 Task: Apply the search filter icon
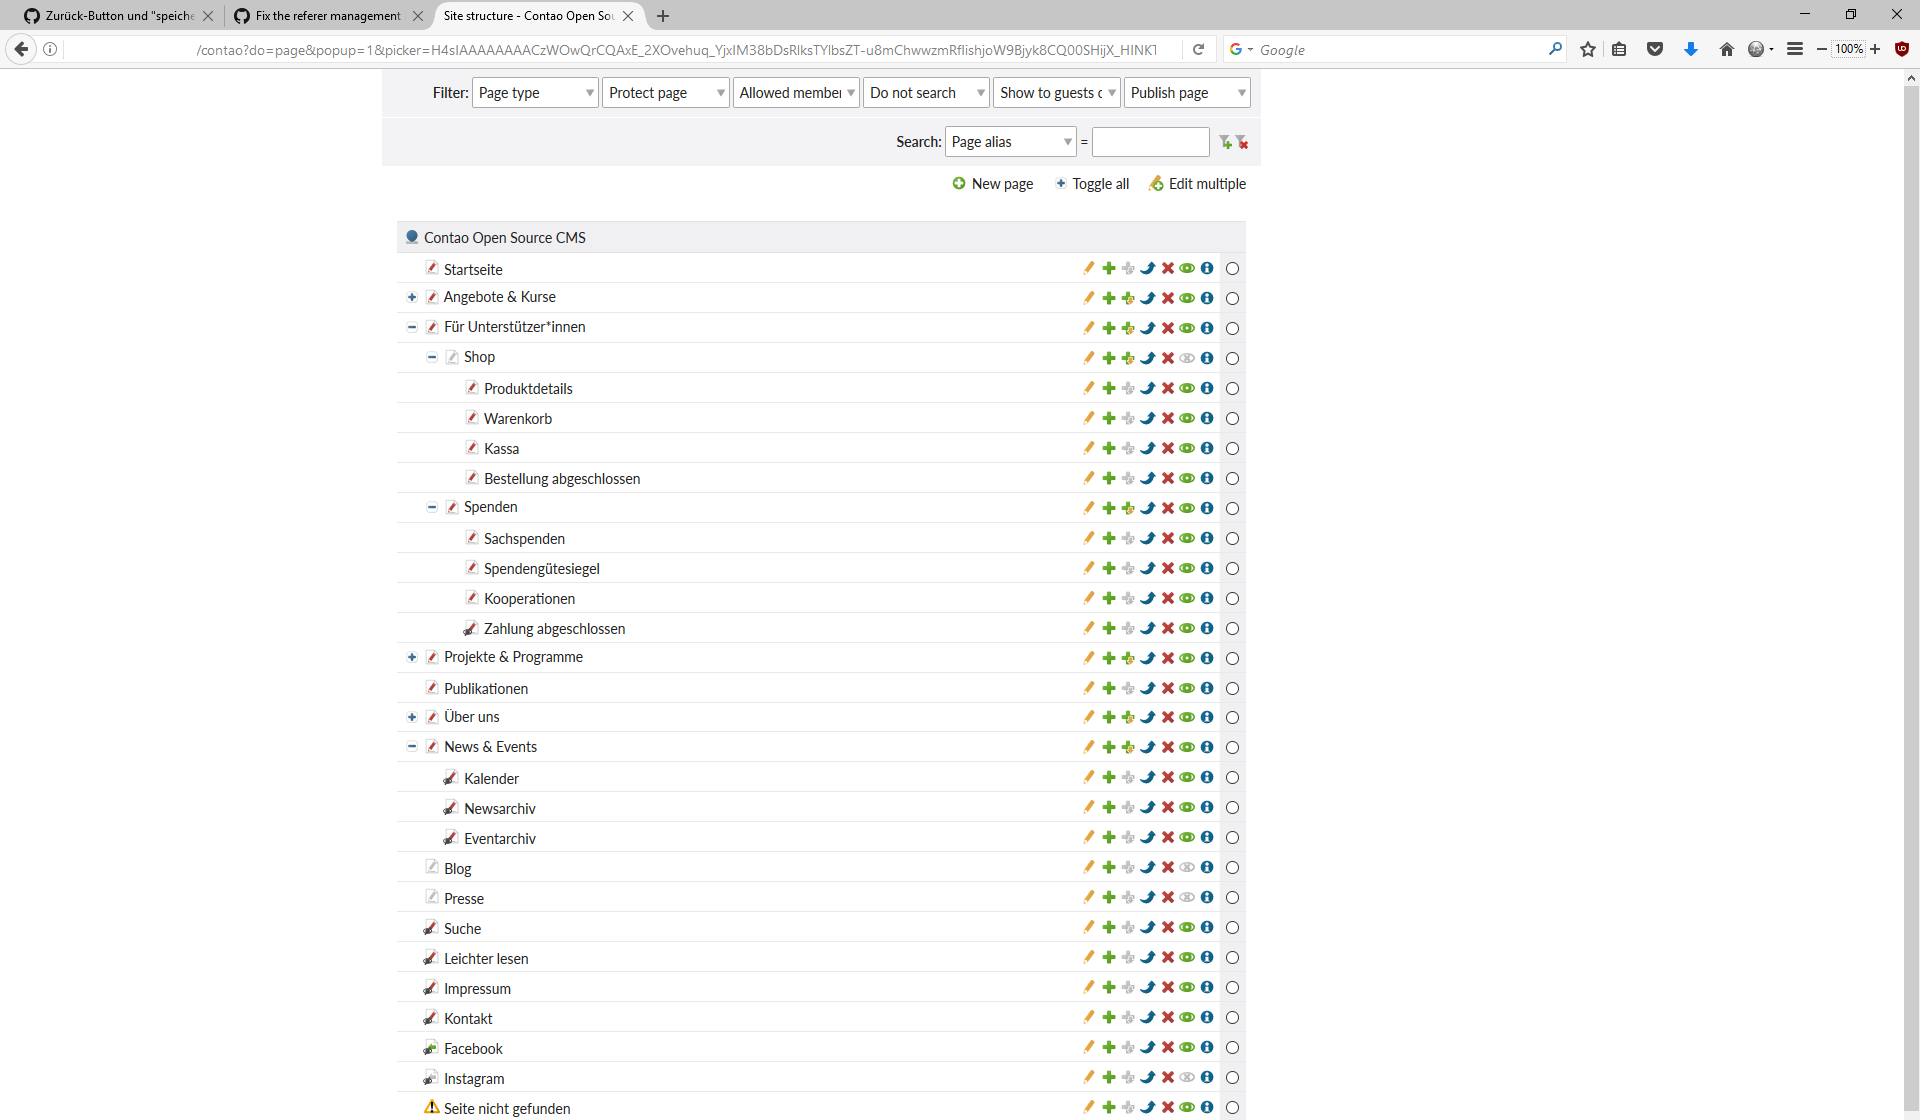(1225, 142)
